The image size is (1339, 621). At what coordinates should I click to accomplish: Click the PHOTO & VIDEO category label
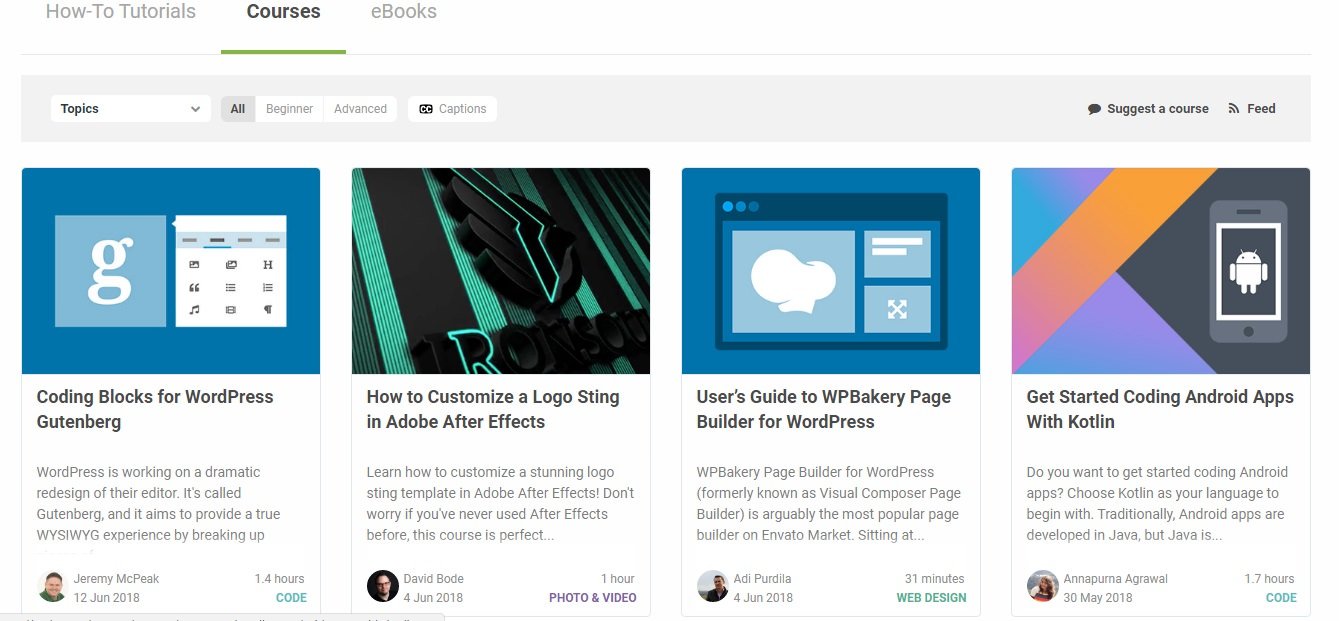pos(593,598)
